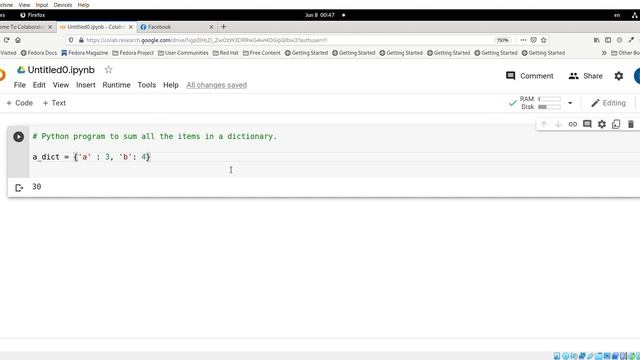Open the Firefox library icon
The width and height of the screenshot is (640, 360).
596,40
